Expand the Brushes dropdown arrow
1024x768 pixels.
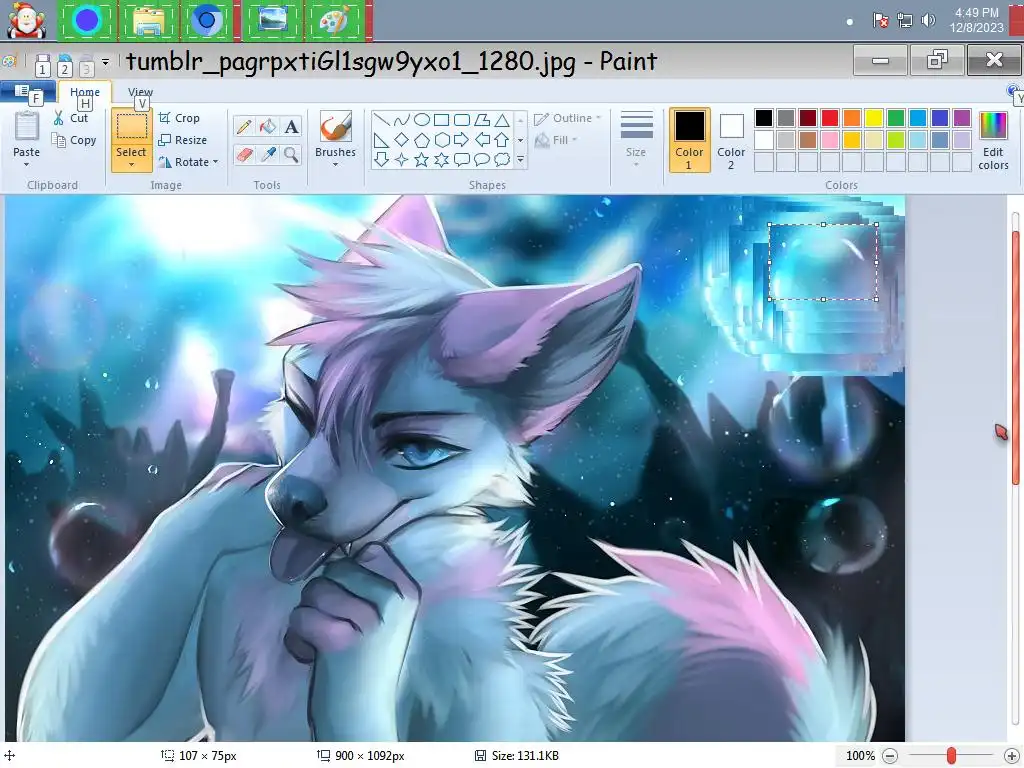tap(336, 165)
